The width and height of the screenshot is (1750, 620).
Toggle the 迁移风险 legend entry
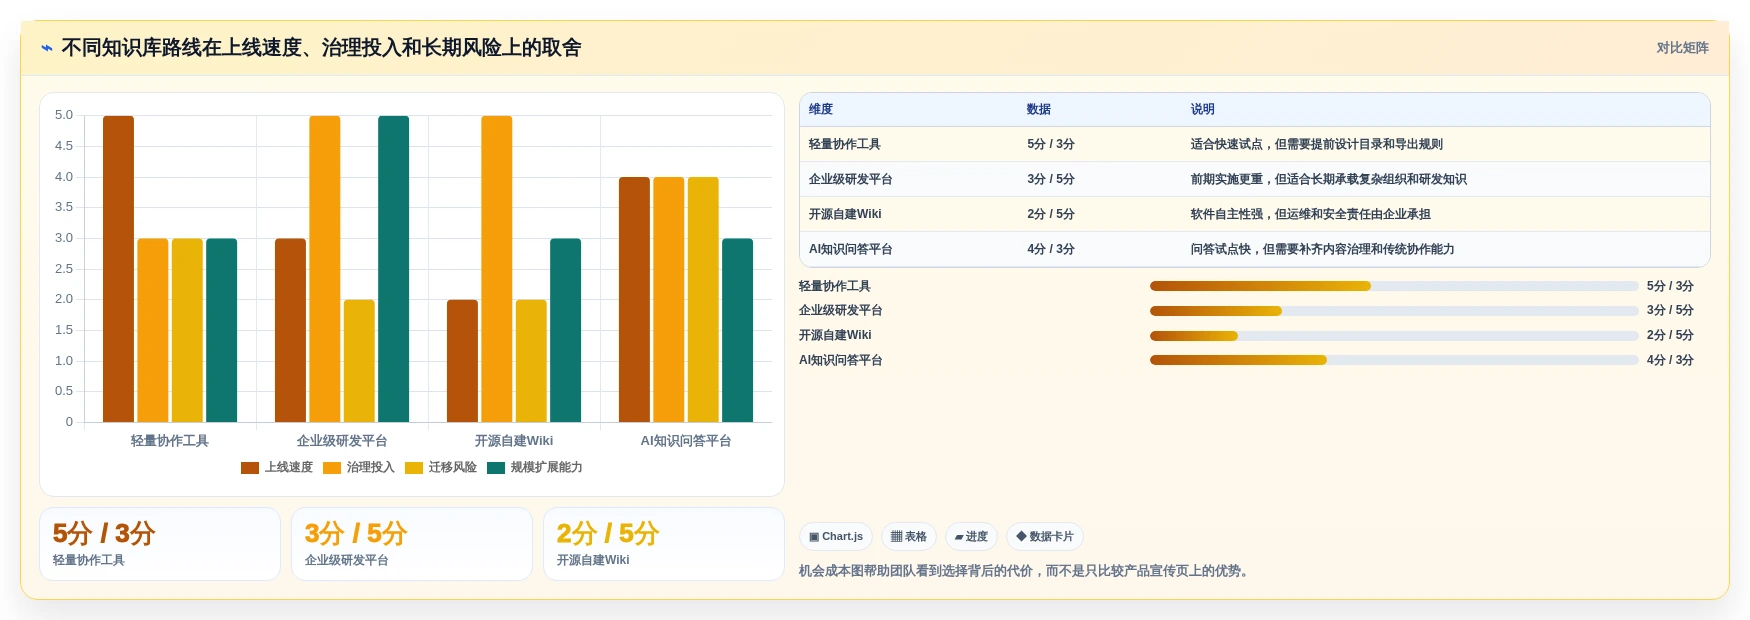tap(440, 468)
